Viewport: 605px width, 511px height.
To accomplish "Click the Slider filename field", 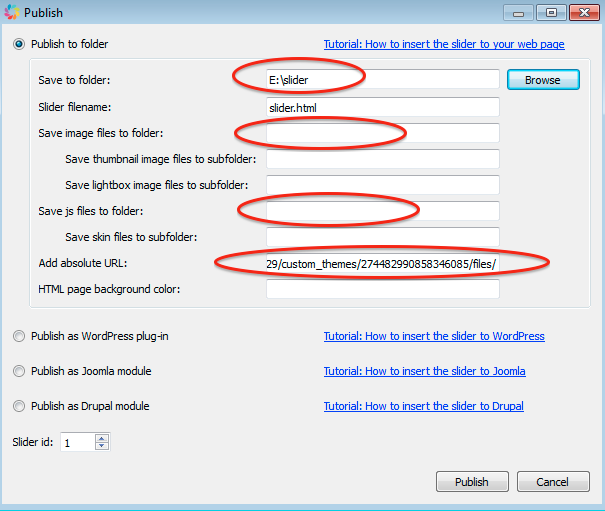I will click(383, 107).
